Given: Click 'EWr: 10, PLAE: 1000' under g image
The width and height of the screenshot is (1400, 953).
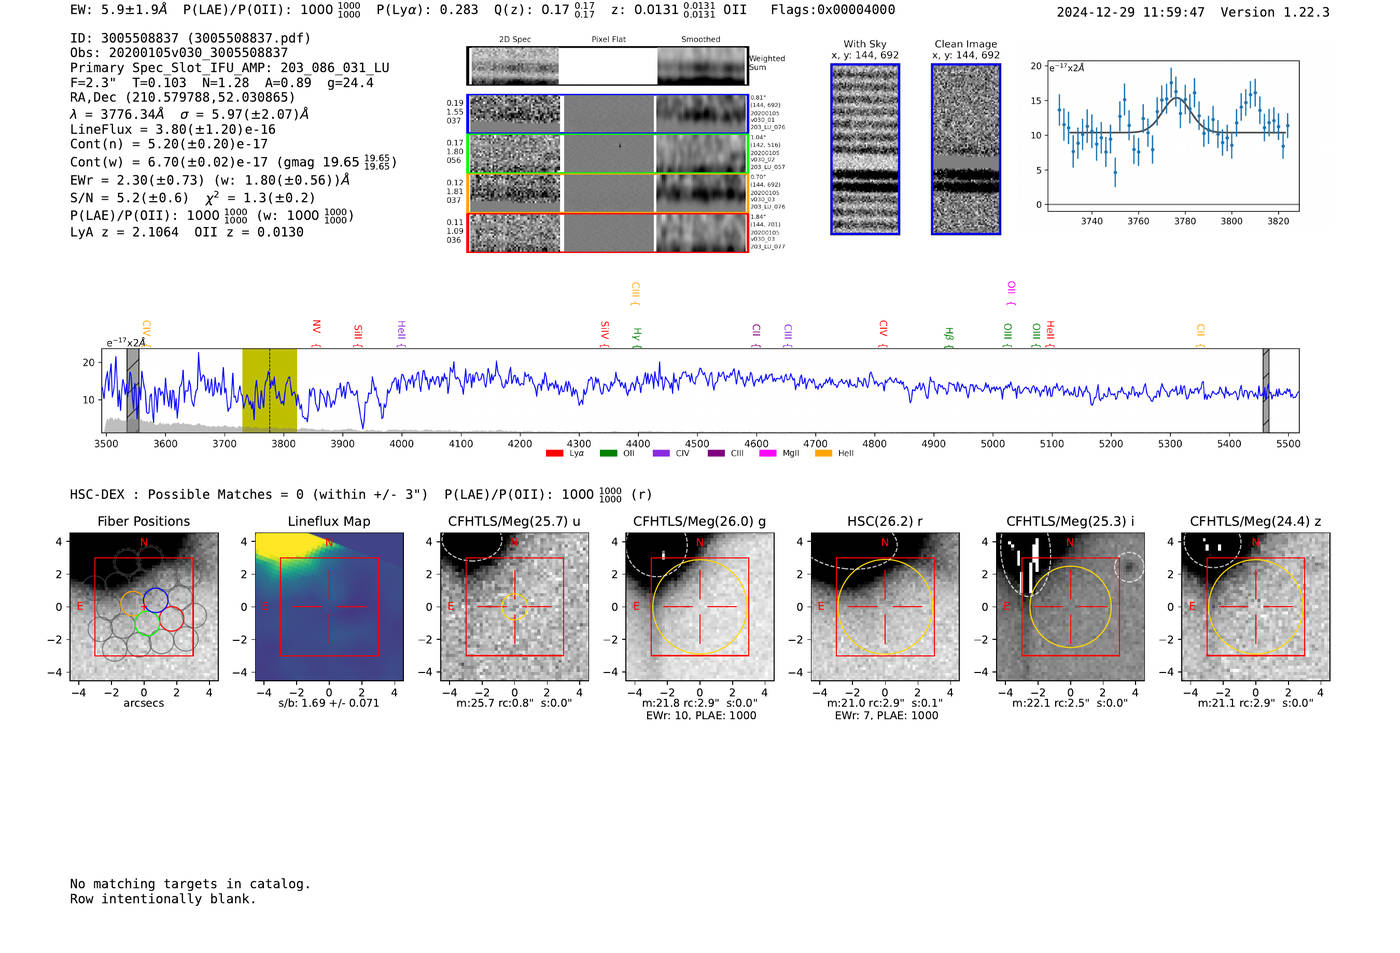Looking at the screenshot, I should point(701,716).
